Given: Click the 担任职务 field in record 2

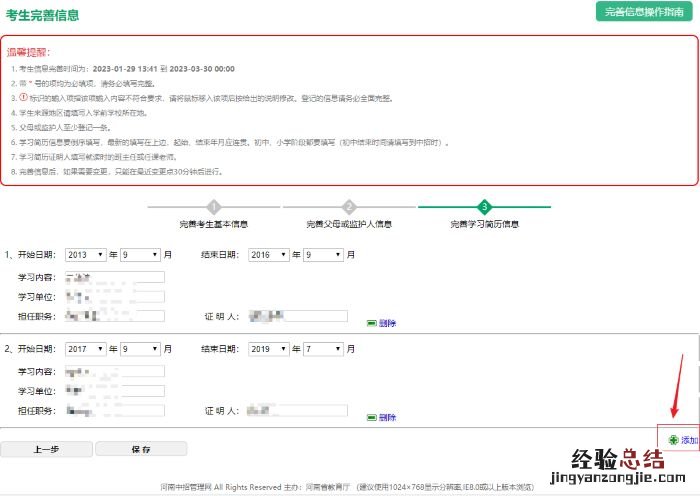Looking at the screenshot, I should [114, 411].
